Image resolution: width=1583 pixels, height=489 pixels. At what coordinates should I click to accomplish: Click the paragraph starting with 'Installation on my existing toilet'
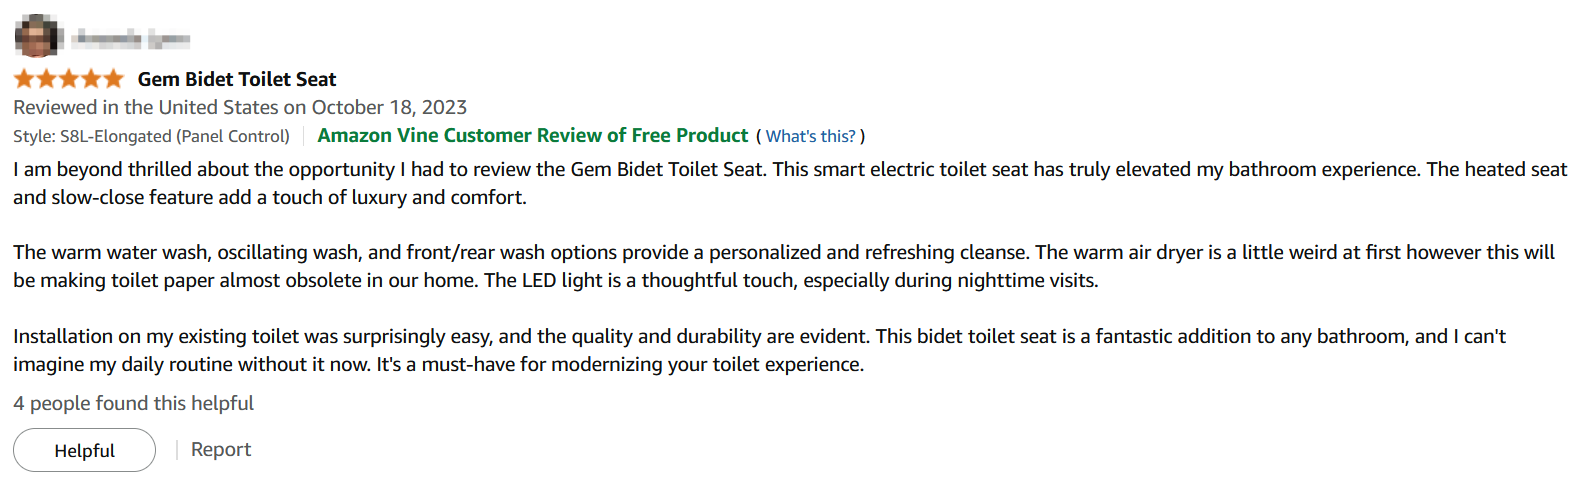tap(759, 350)
